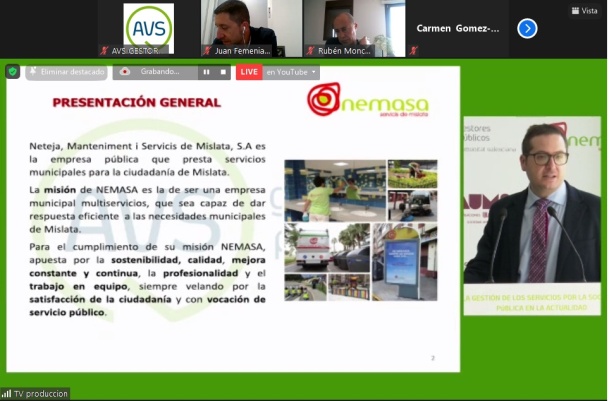Select Carmen Gomez participant tile
Screen dimensions: 609x401
click(x=457, y=28)
